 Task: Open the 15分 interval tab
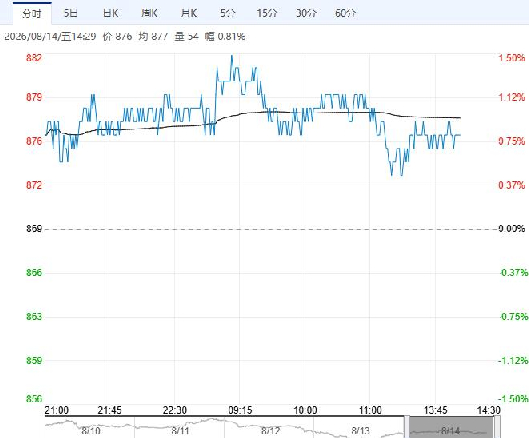point(267,13)
